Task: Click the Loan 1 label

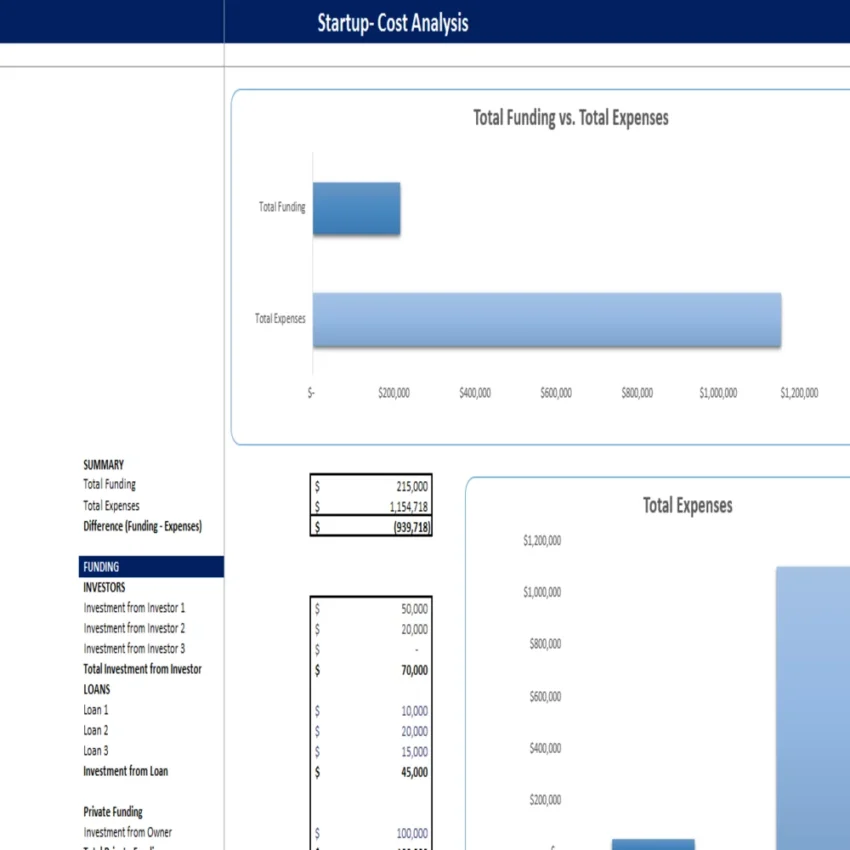Action: [95, 709]
